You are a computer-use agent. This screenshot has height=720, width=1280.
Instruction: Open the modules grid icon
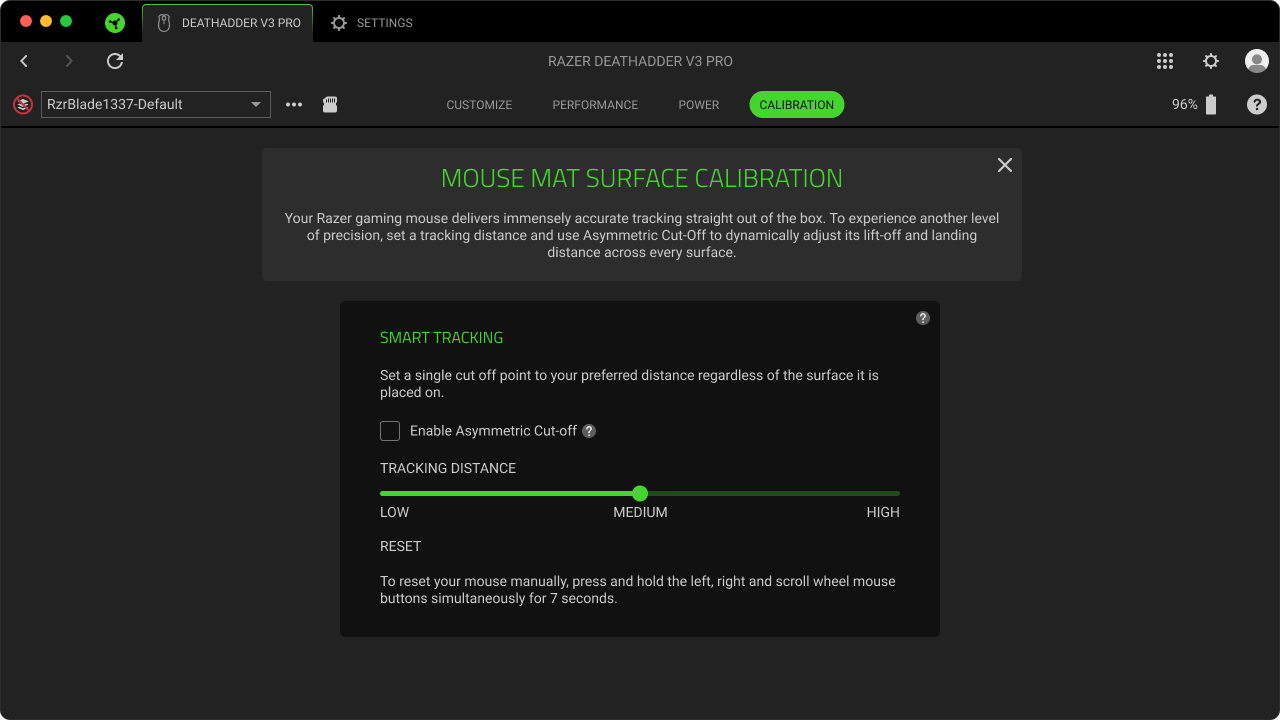(x=1165, y=61)
